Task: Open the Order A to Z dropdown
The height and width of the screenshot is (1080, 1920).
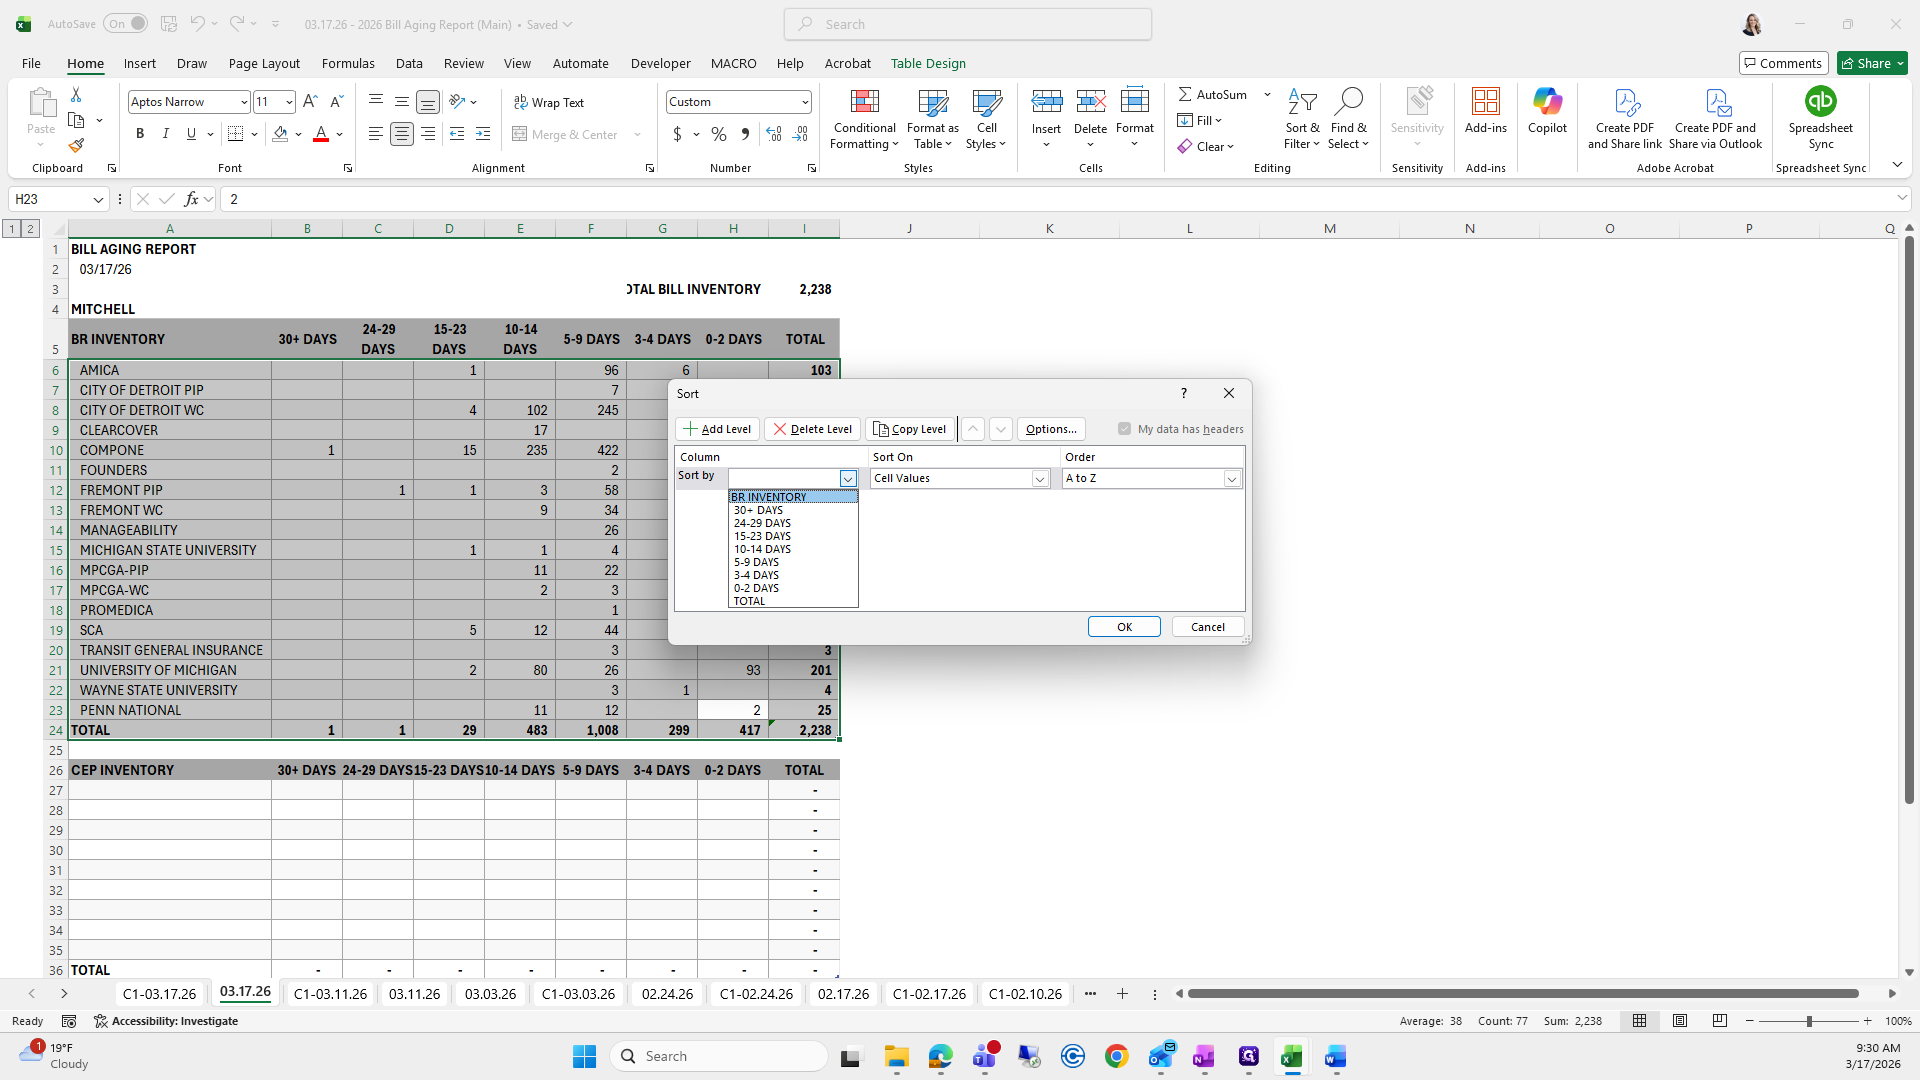Action: [x=1232, y=479]
